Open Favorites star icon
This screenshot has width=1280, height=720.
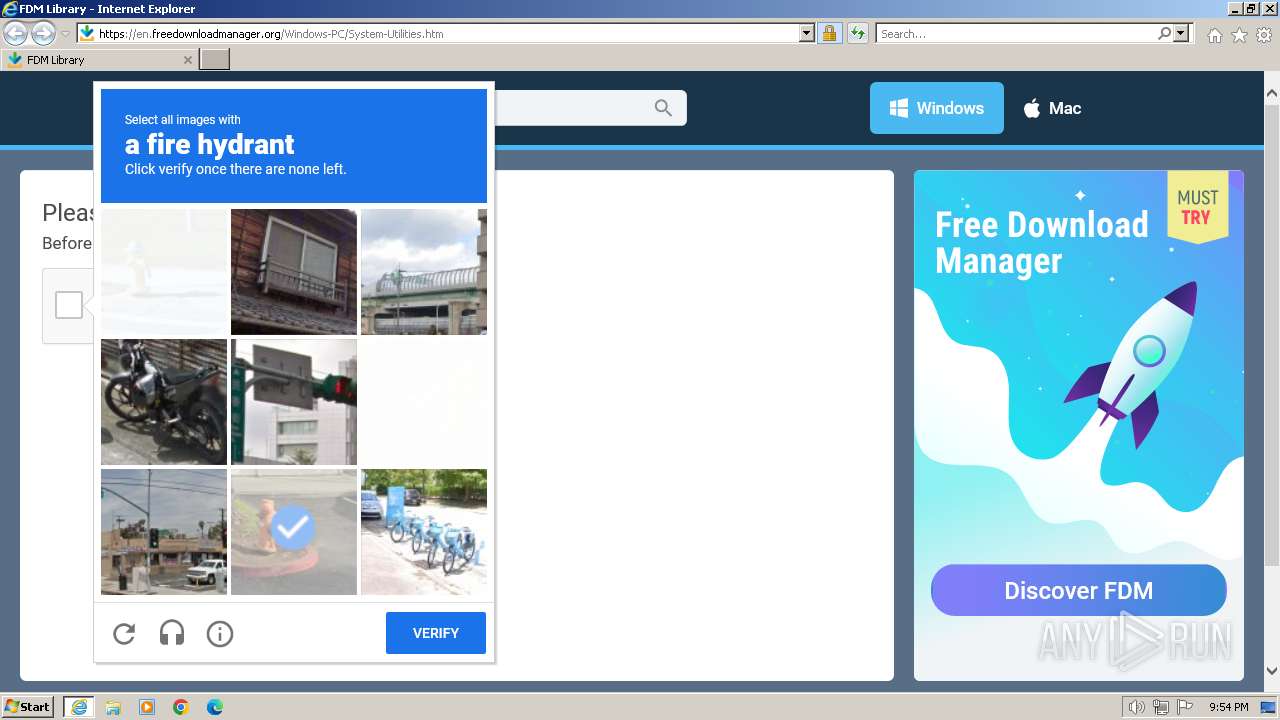pyautogui.click(x=1239, y=35)
